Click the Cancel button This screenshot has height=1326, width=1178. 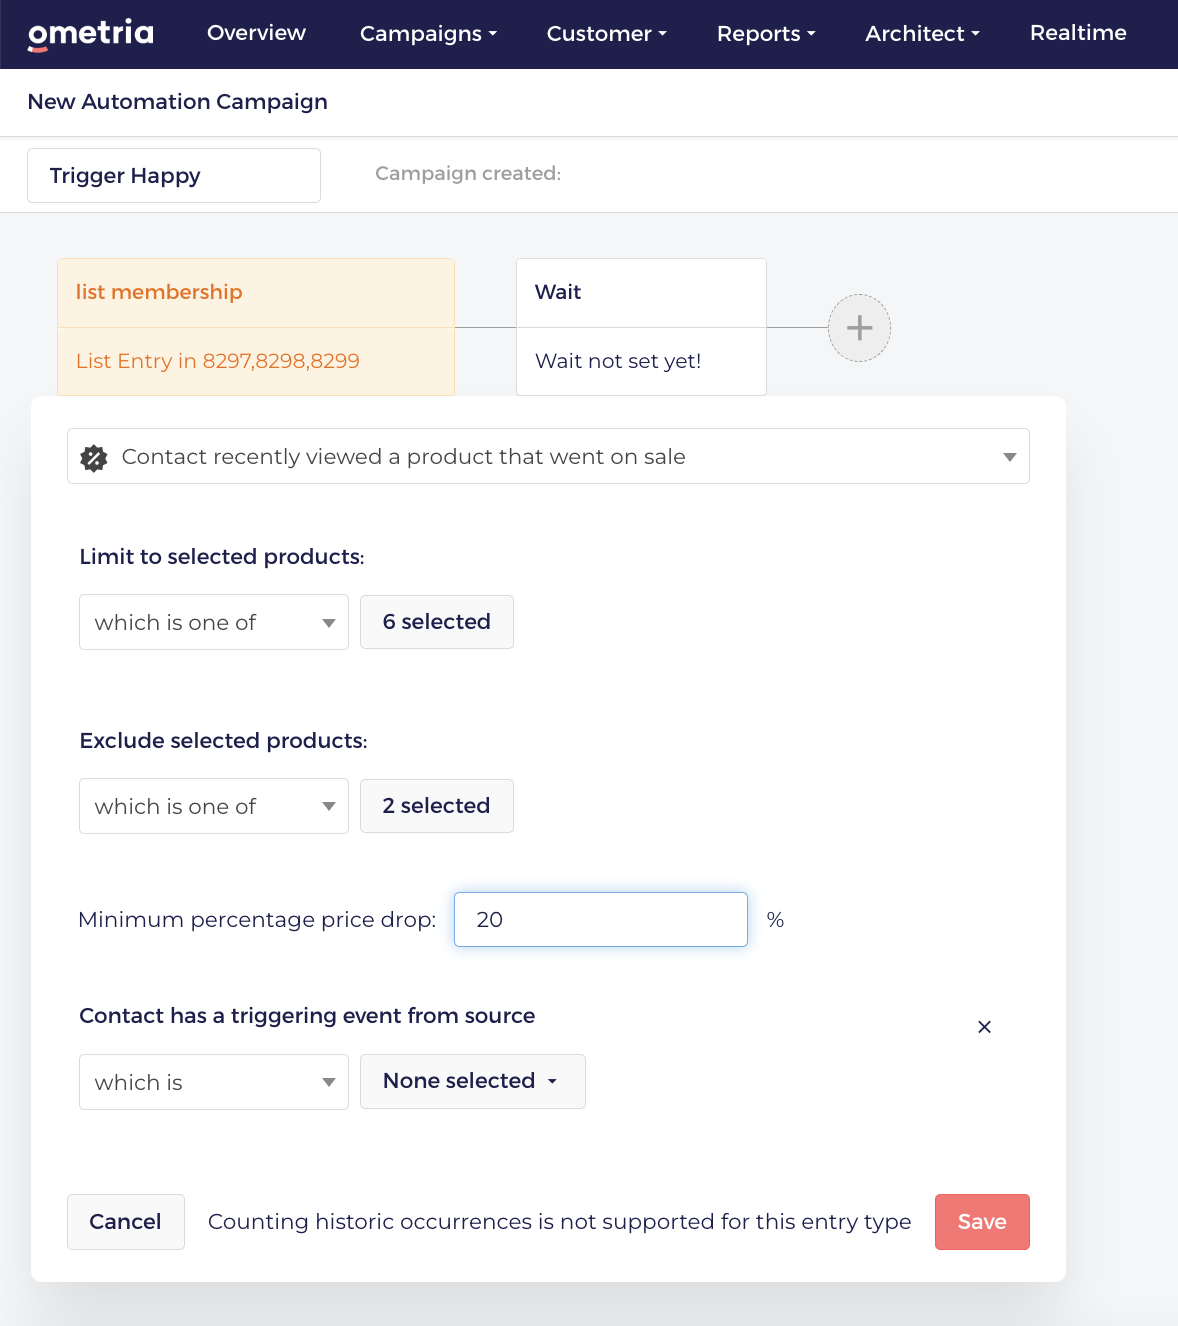[x=125, y=1222]
